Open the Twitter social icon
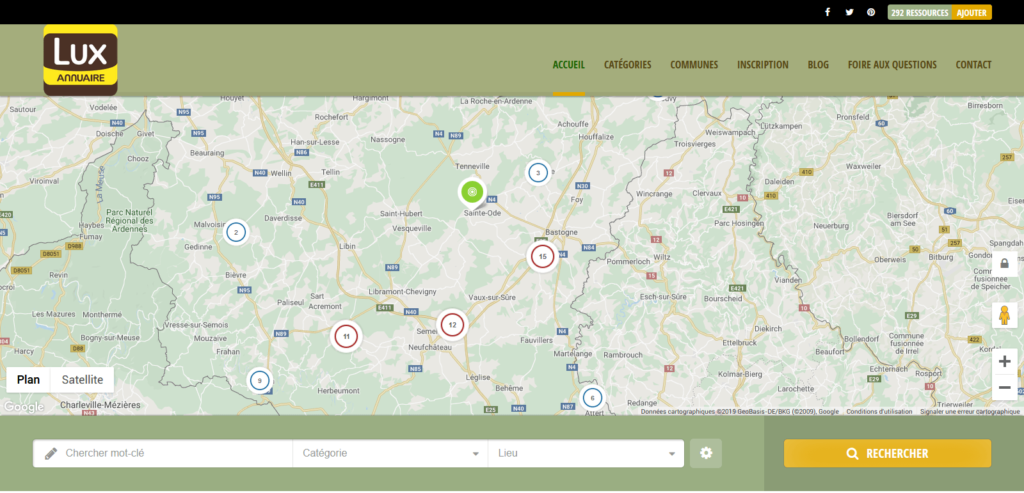 849,12
